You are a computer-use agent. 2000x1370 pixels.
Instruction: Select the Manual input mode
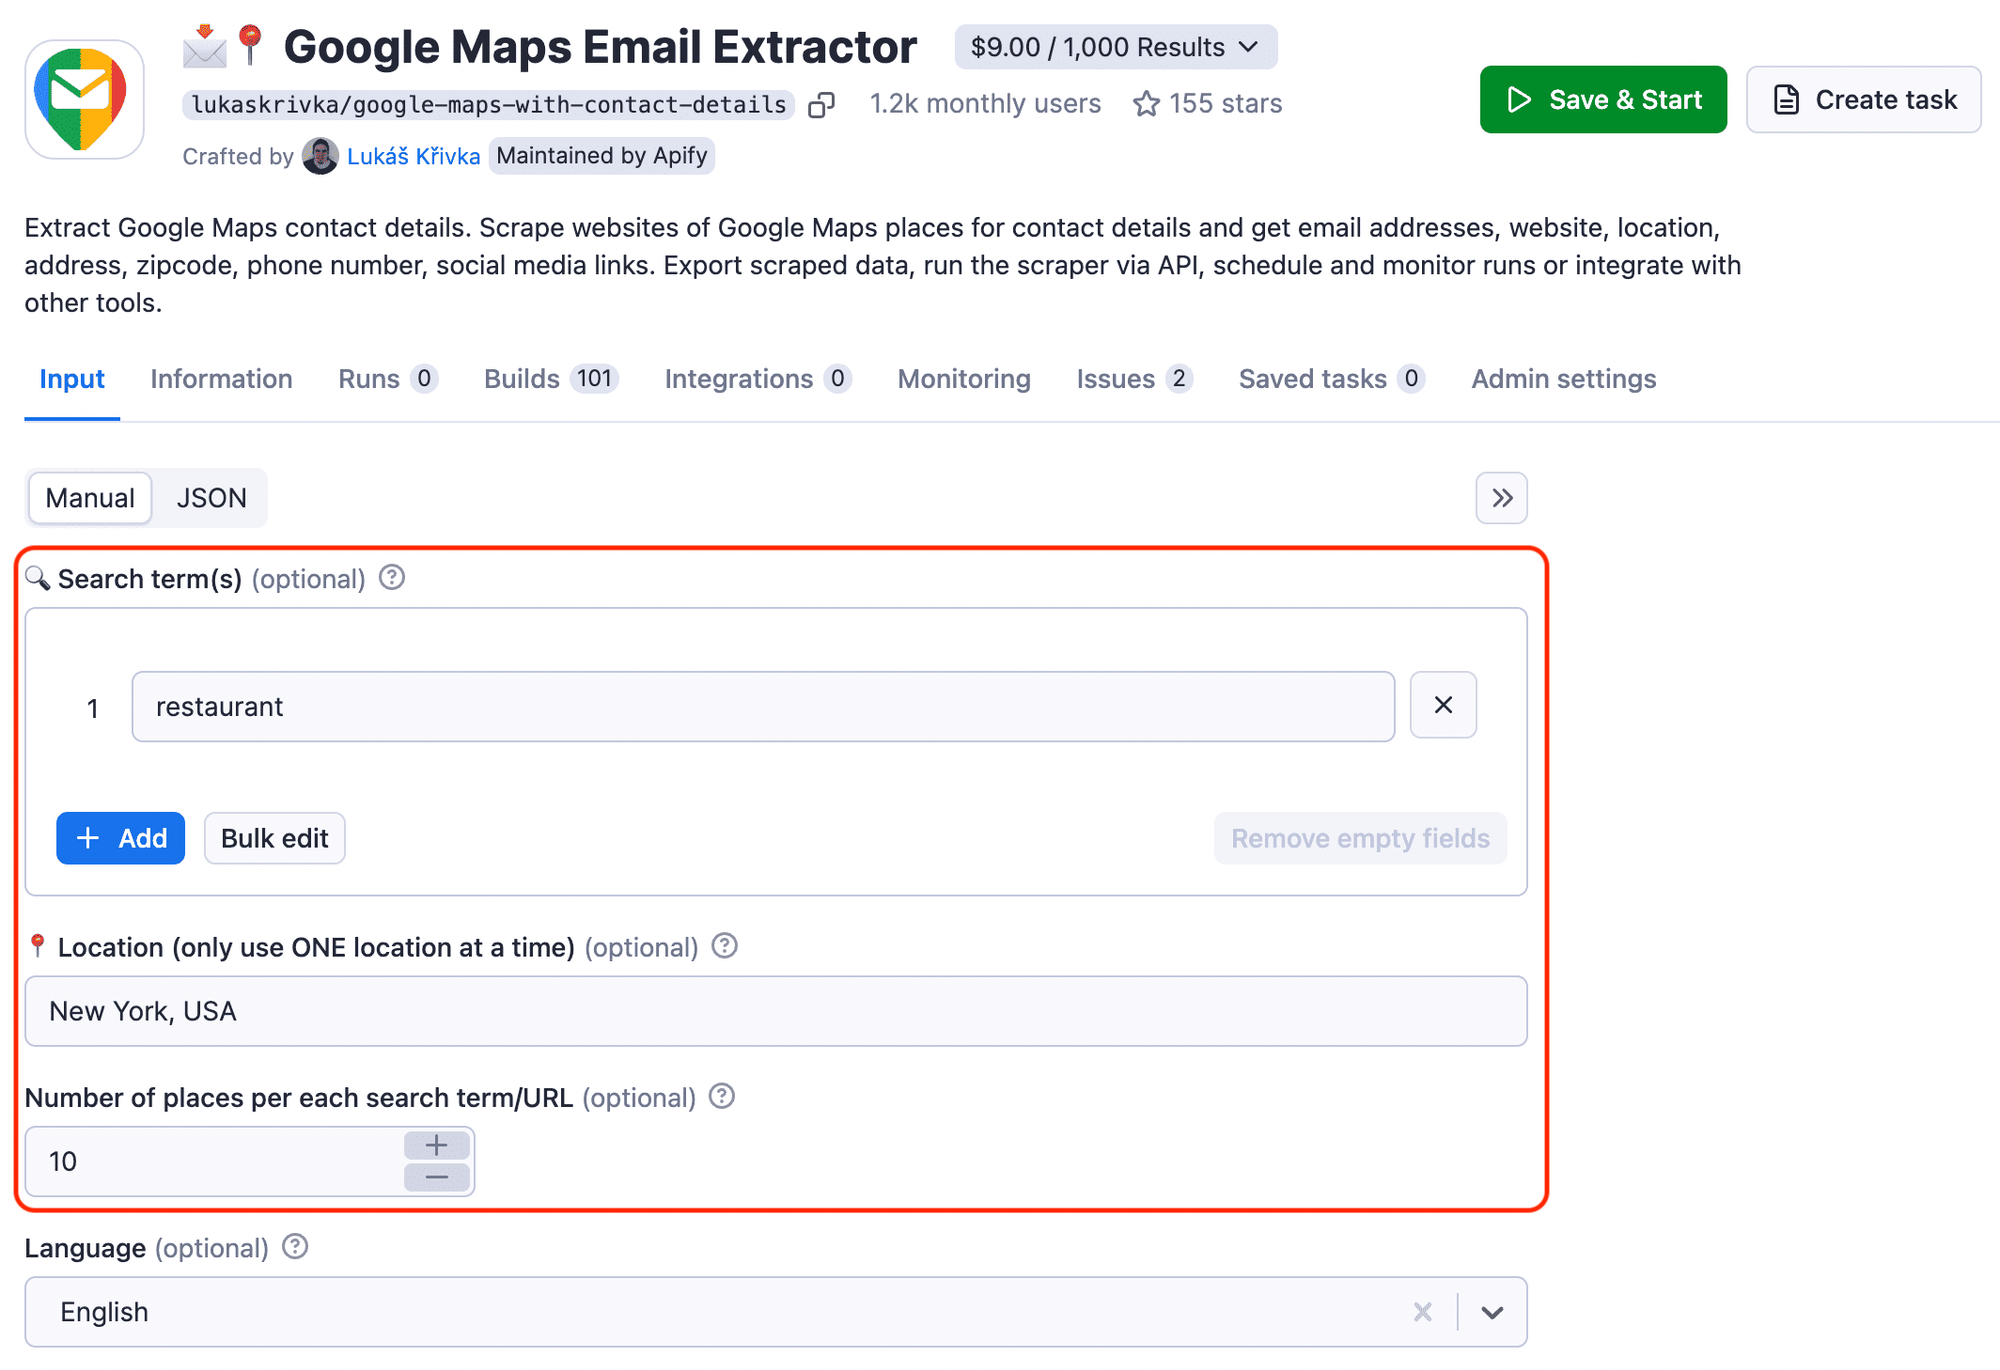(90, 498)
